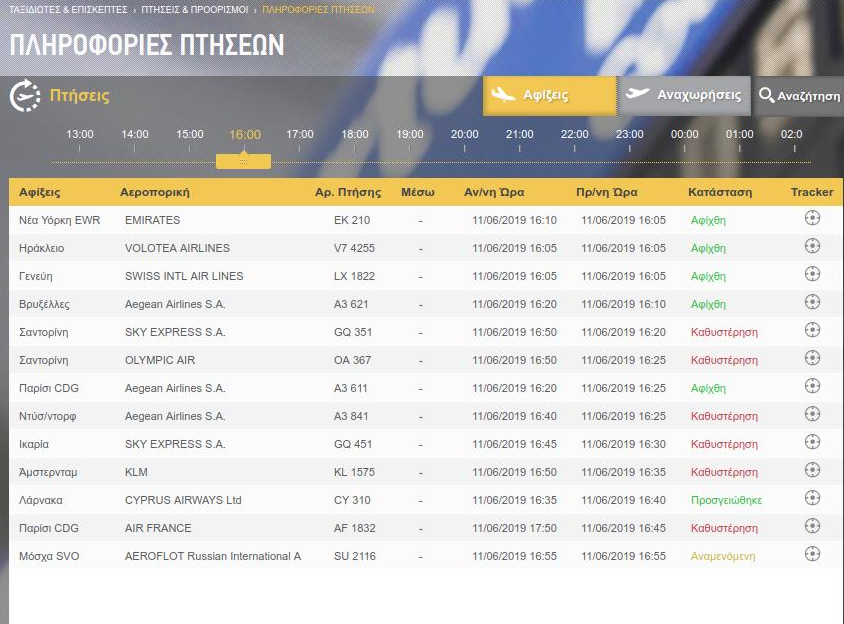Open tracker for AEROFLOT flight SU 2116
This screenshot has height=624, width=844.
point(812,554)
